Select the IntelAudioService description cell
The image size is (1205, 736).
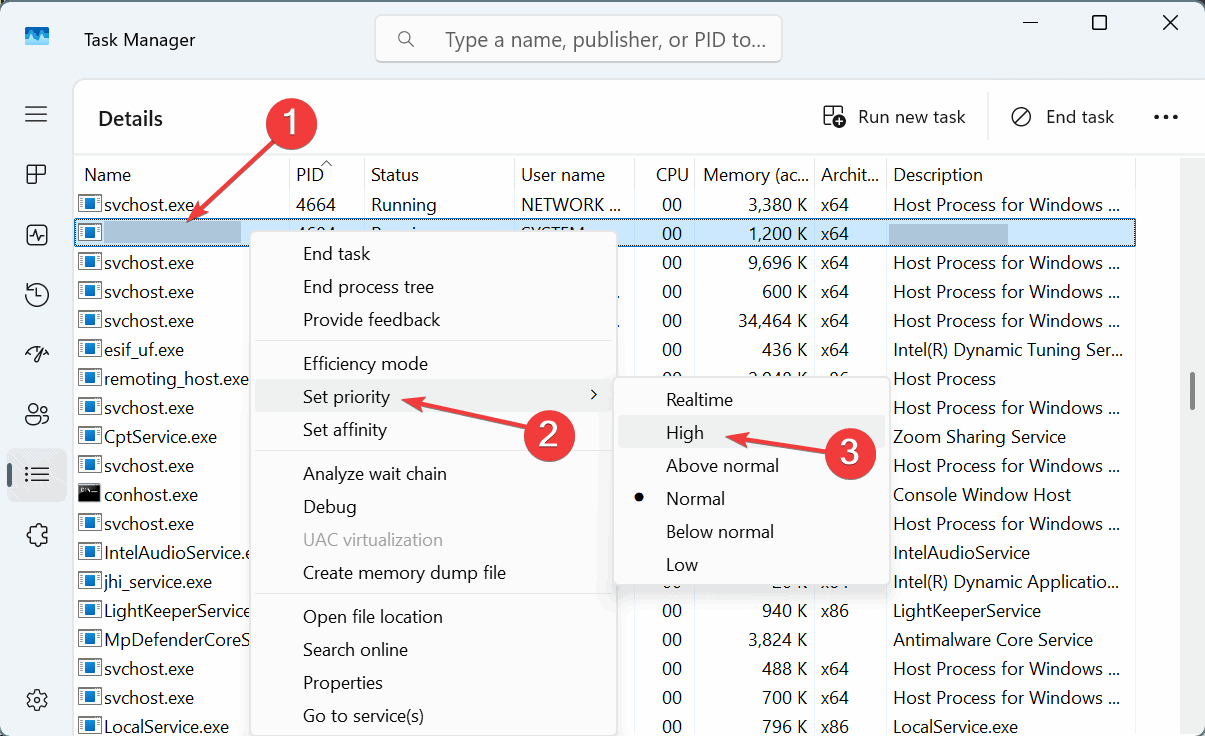[x=961, y=552]
